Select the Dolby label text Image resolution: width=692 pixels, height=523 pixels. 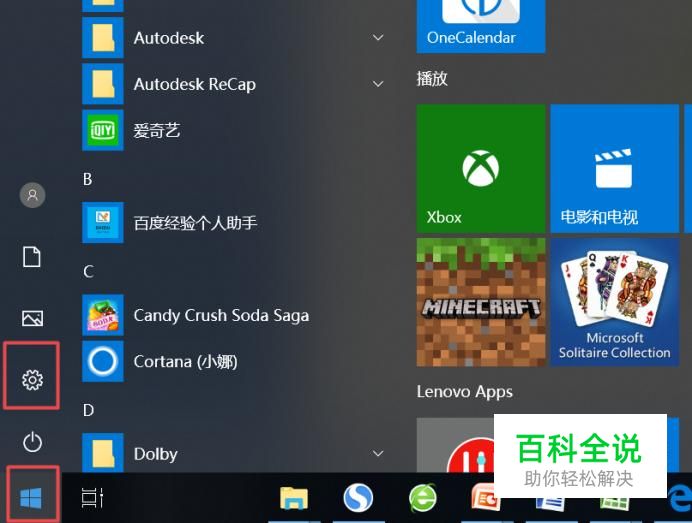(x=155, y=454)
